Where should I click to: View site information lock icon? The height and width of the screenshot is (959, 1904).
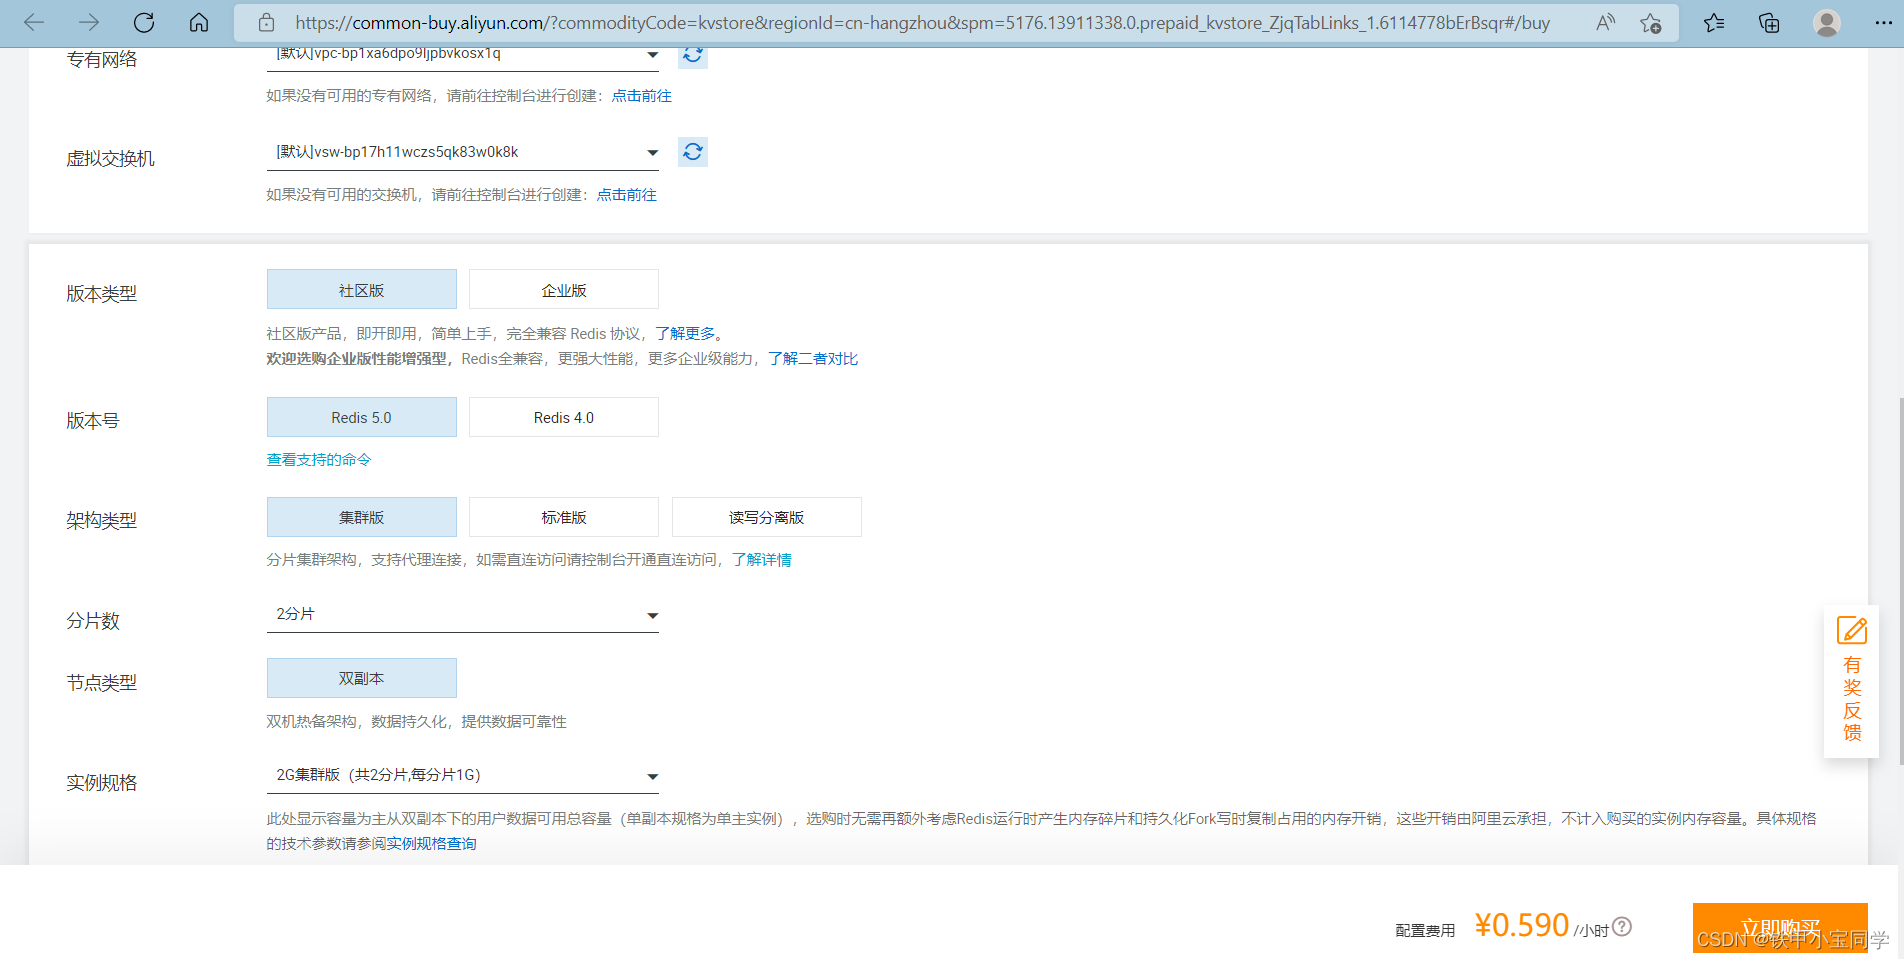pyautogui.click(x=266, y=22)
